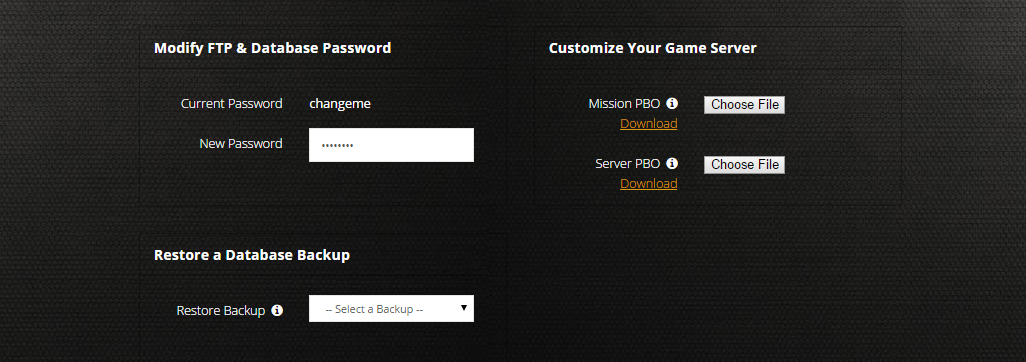This screenshot has width=1026, height=362.
Task: Click the New Password label
Action: point(241,143)
